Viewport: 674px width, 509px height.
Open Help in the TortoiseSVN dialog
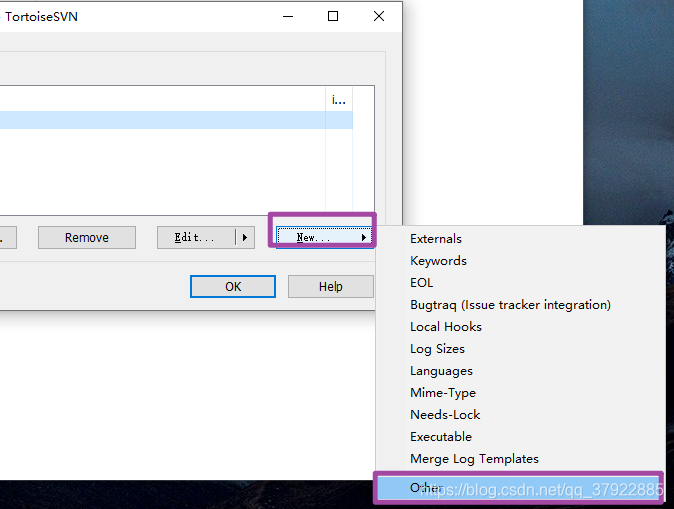331,286
